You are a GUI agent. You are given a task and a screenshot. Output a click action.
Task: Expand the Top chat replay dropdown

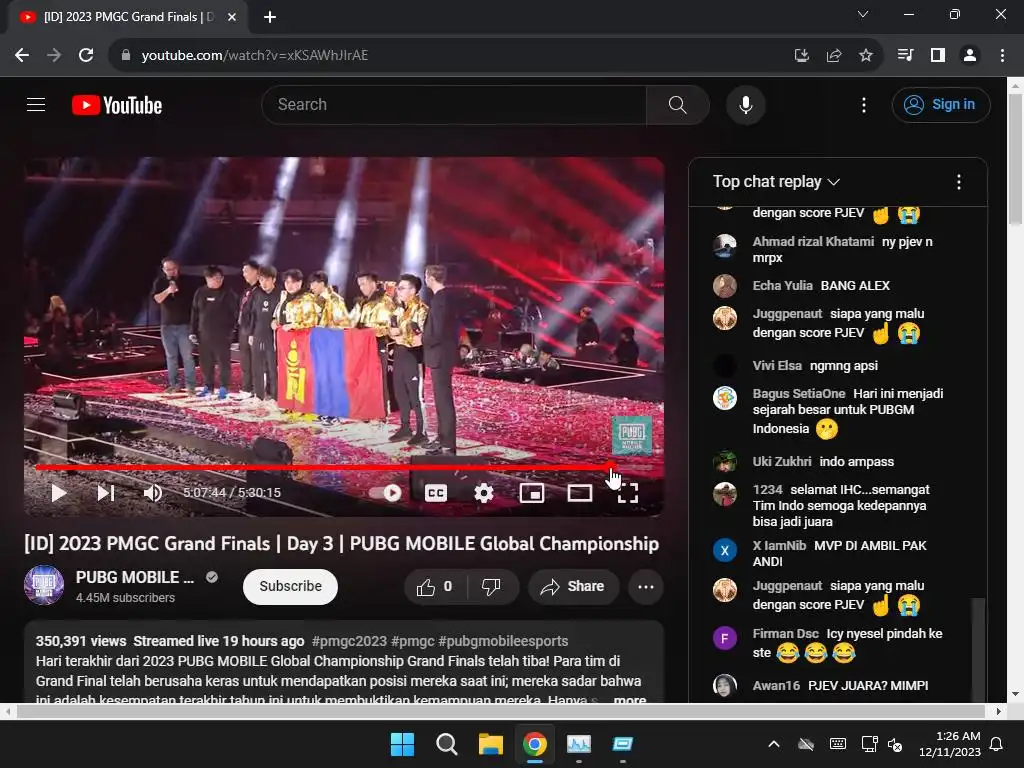776,182
